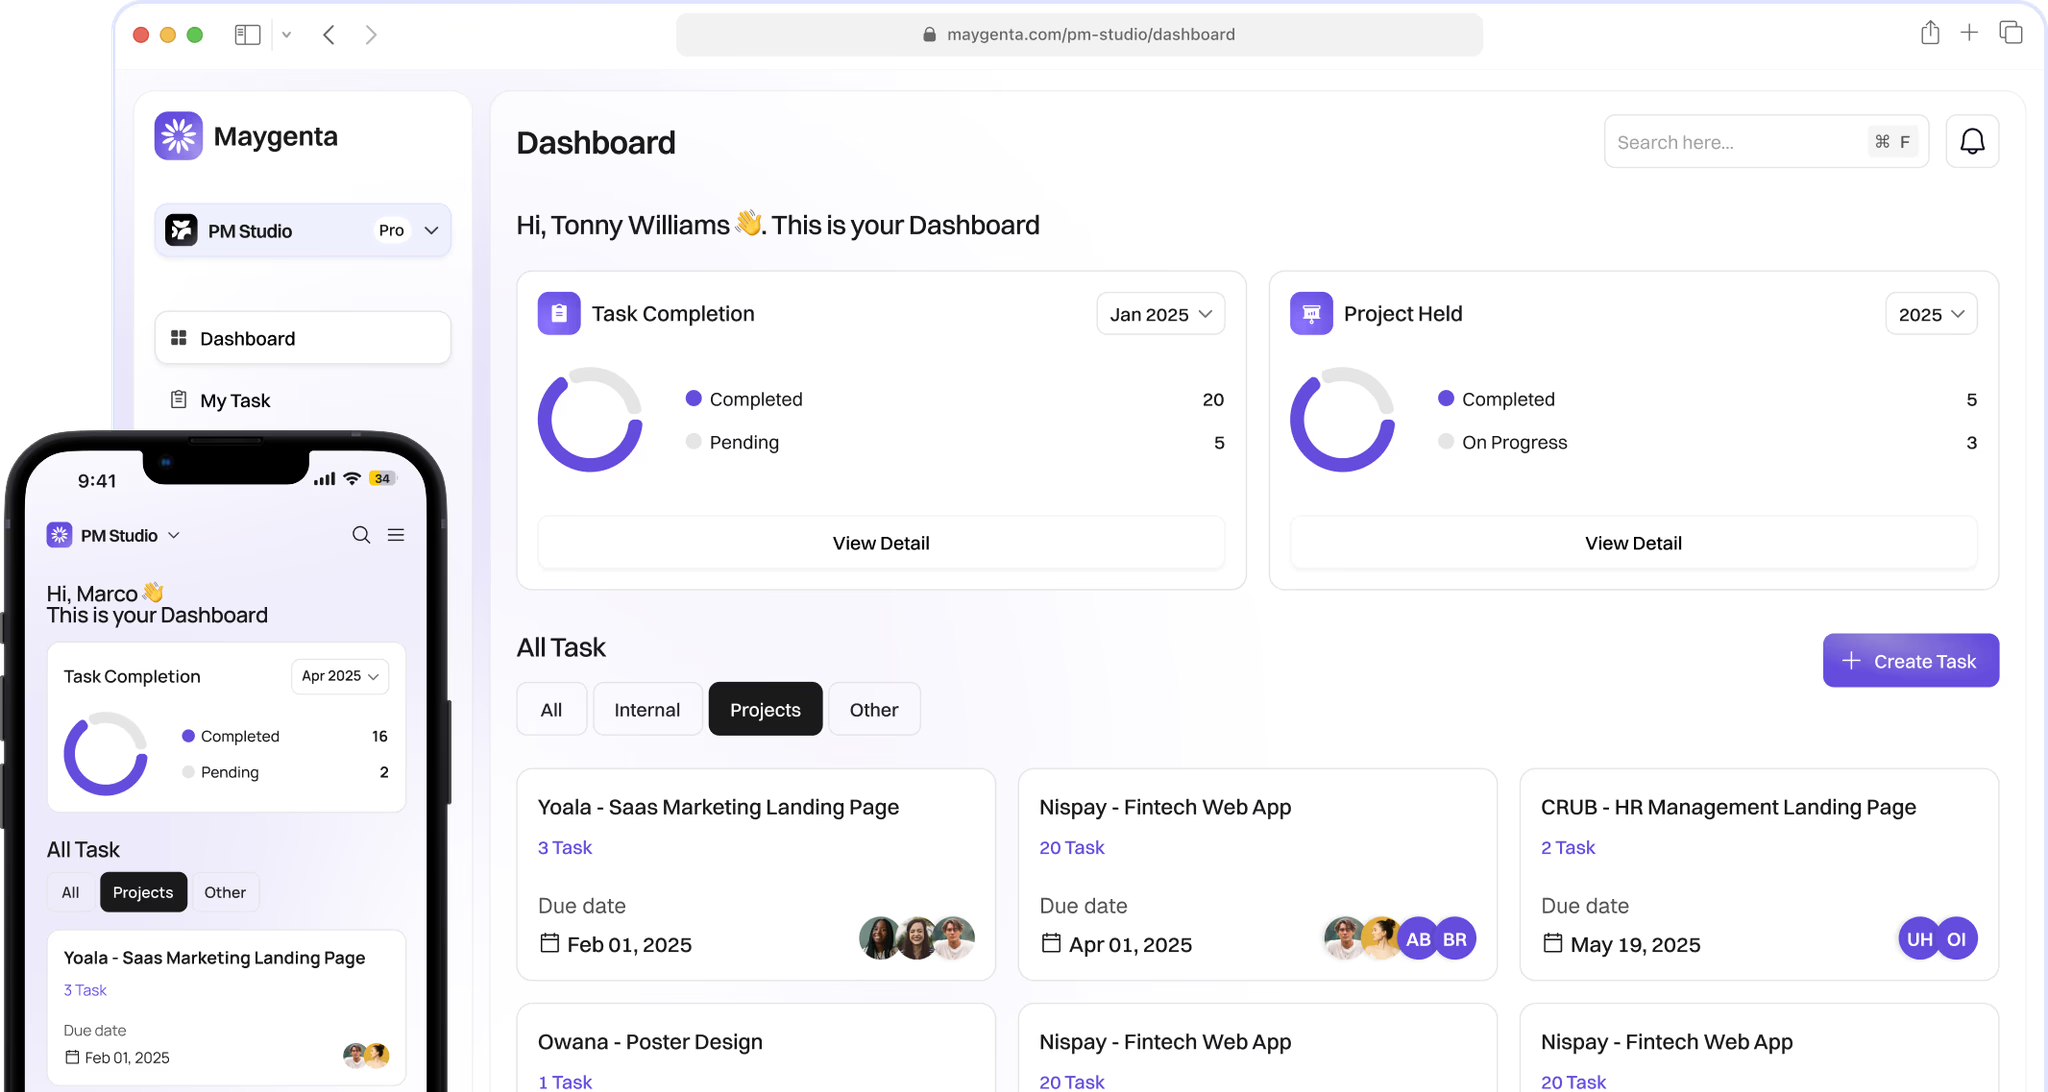Expand the Jan 2025 month dropdown
Image resolution: width=2048 pixels, height=1092 pixels.
(x=1160, y=314)
